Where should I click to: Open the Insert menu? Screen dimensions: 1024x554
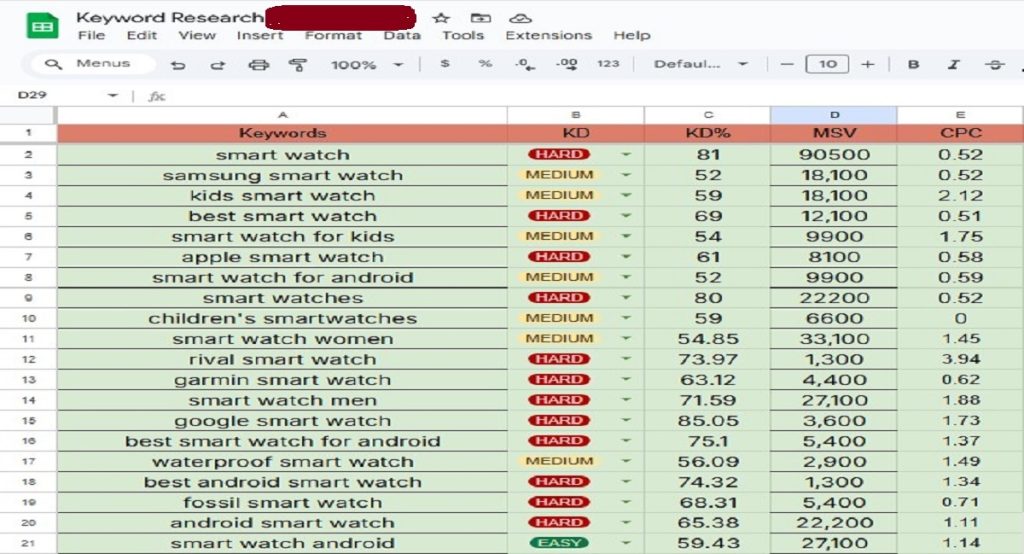(260, 35)
